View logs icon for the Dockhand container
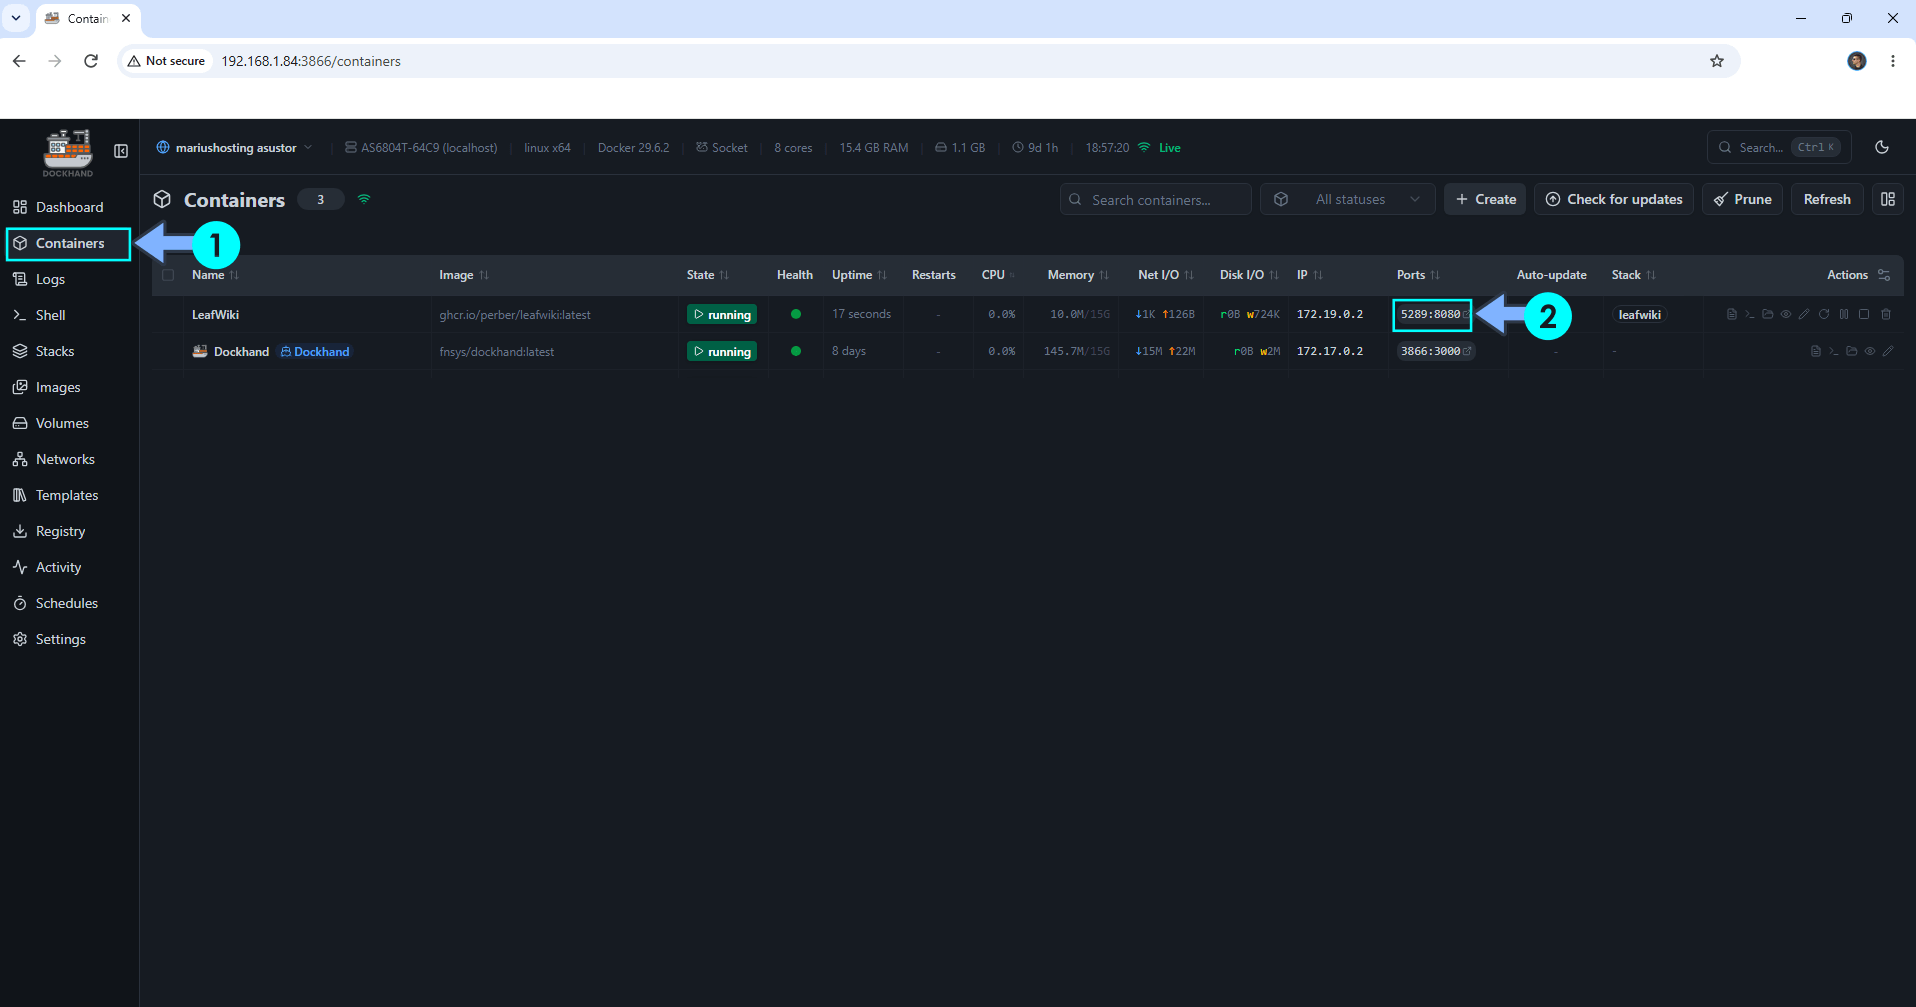Screen dimensions: 1916x1007 click(x=1816, y=351)
